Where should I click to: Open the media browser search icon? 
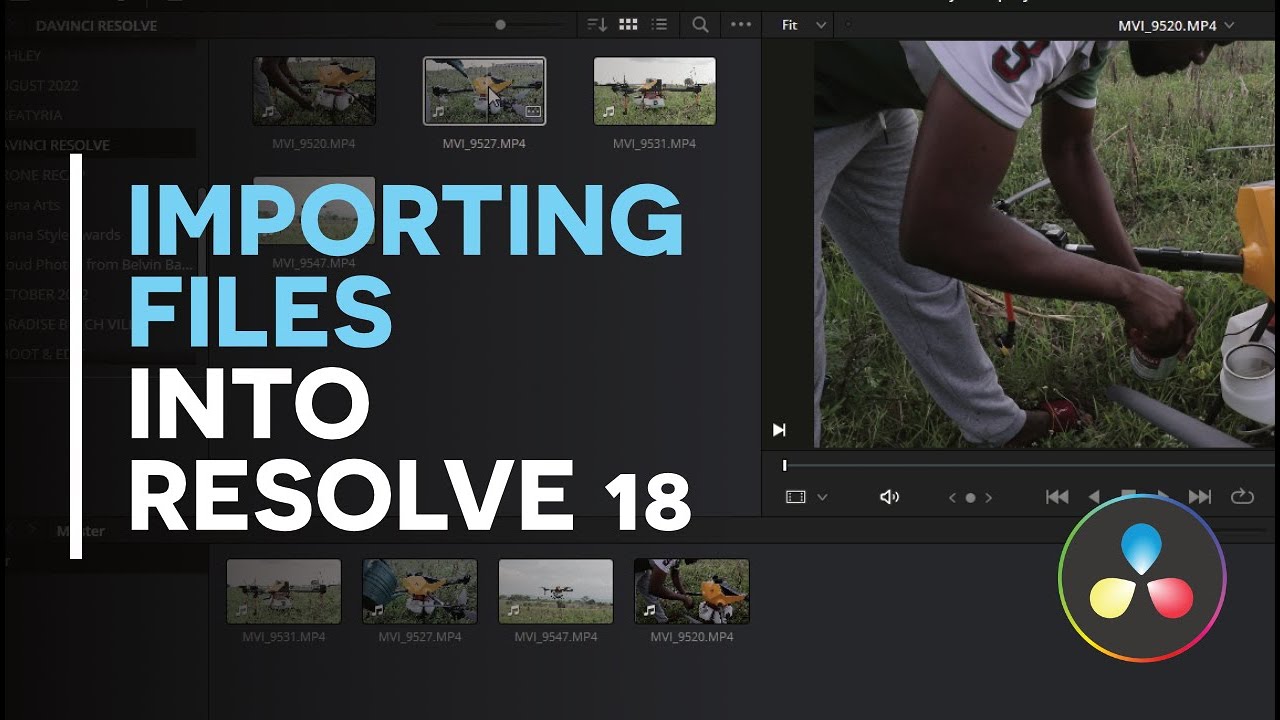pos(701,25)
